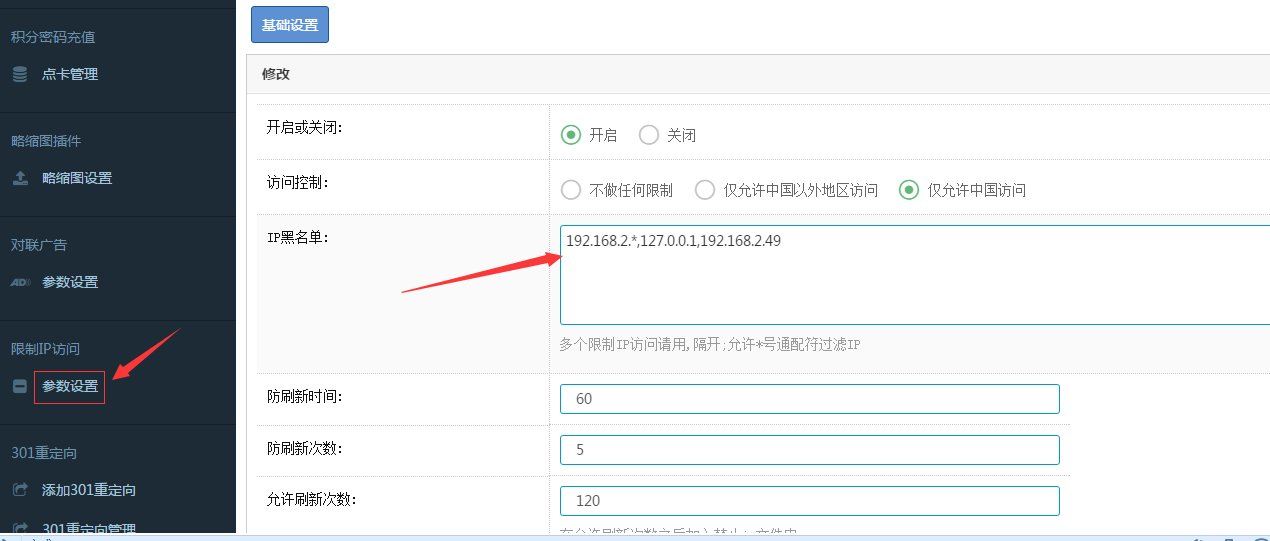Select the 仅允许中国访问 radio option

909,190
